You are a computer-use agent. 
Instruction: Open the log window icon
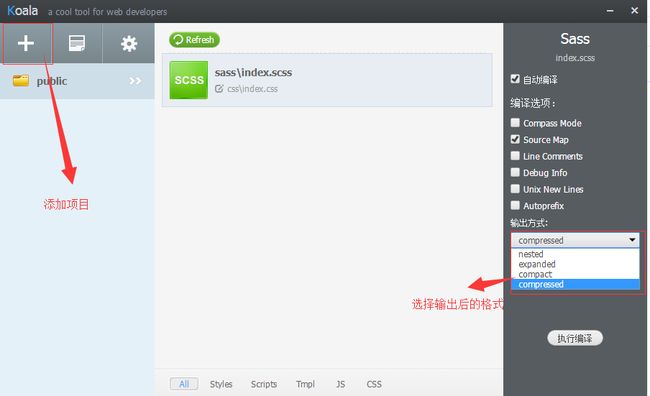pyautogui.click(x=77, y=43)
